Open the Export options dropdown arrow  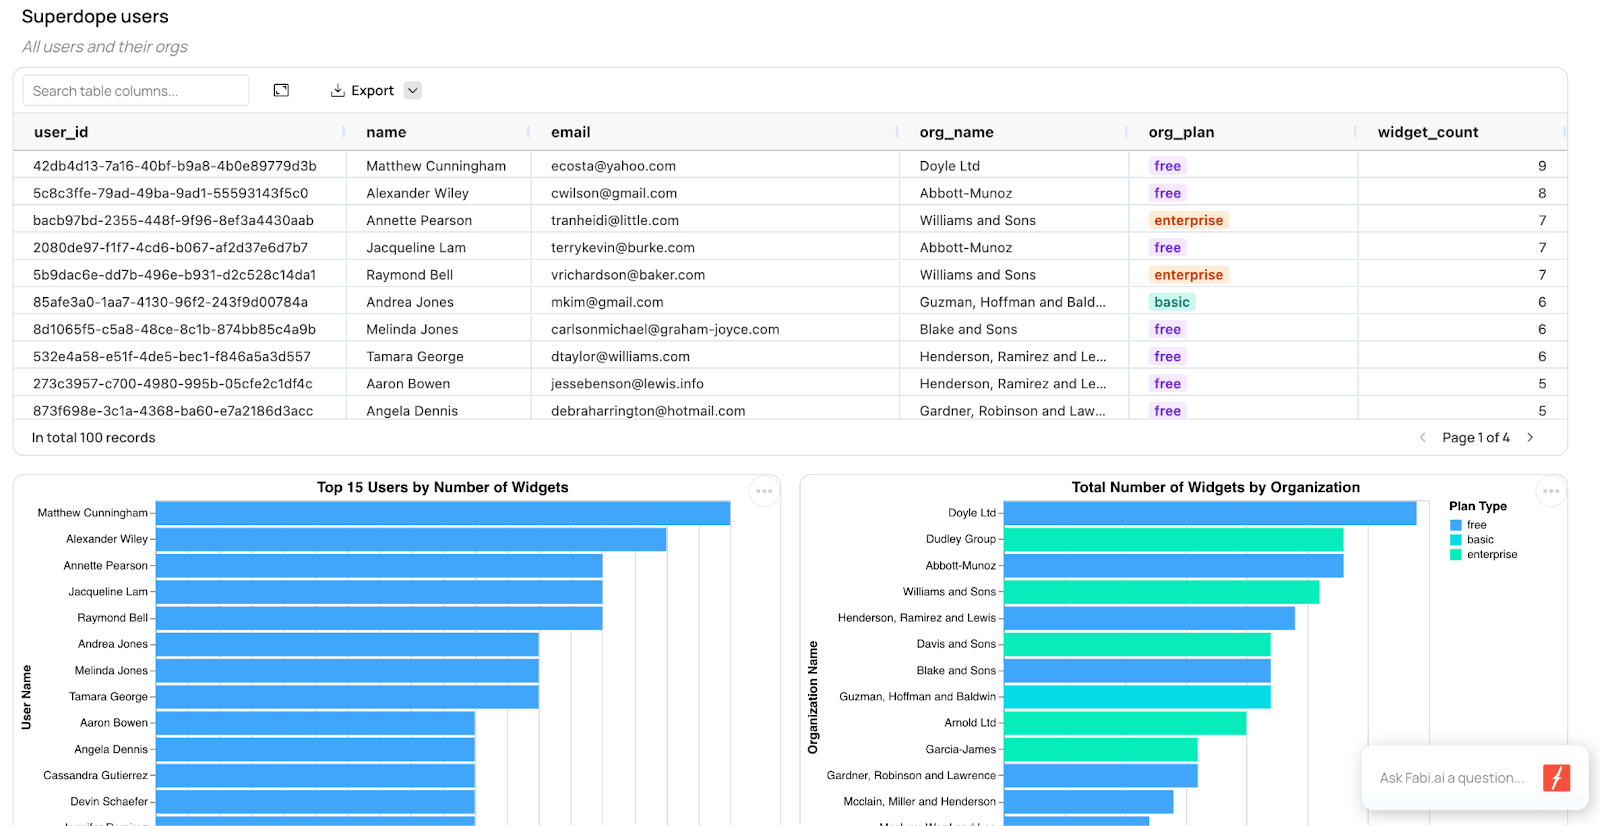[x=412, y=91]
